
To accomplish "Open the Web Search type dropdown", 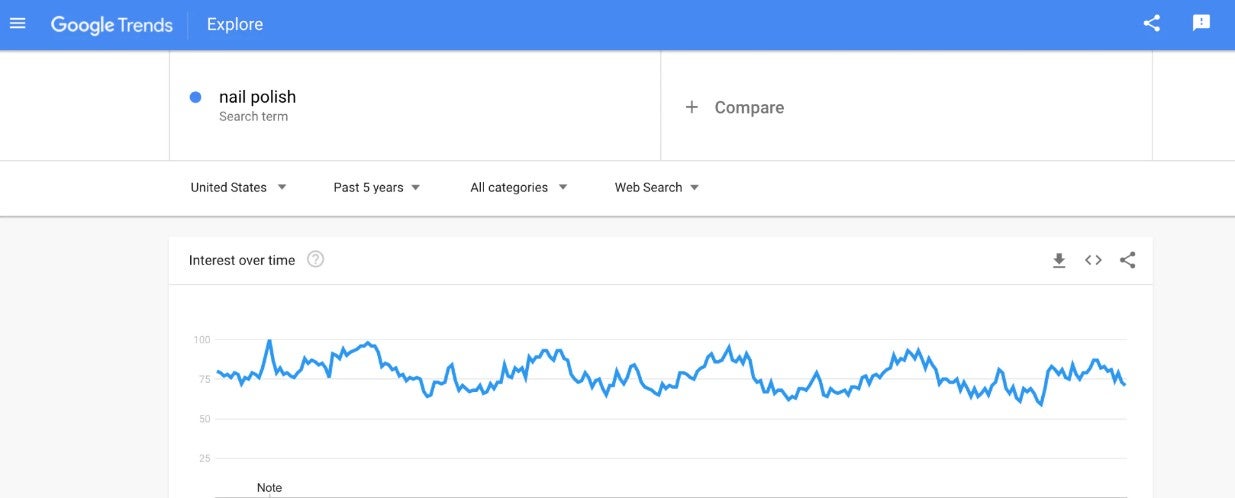I will pyautogui.click(x=656, y=187).
